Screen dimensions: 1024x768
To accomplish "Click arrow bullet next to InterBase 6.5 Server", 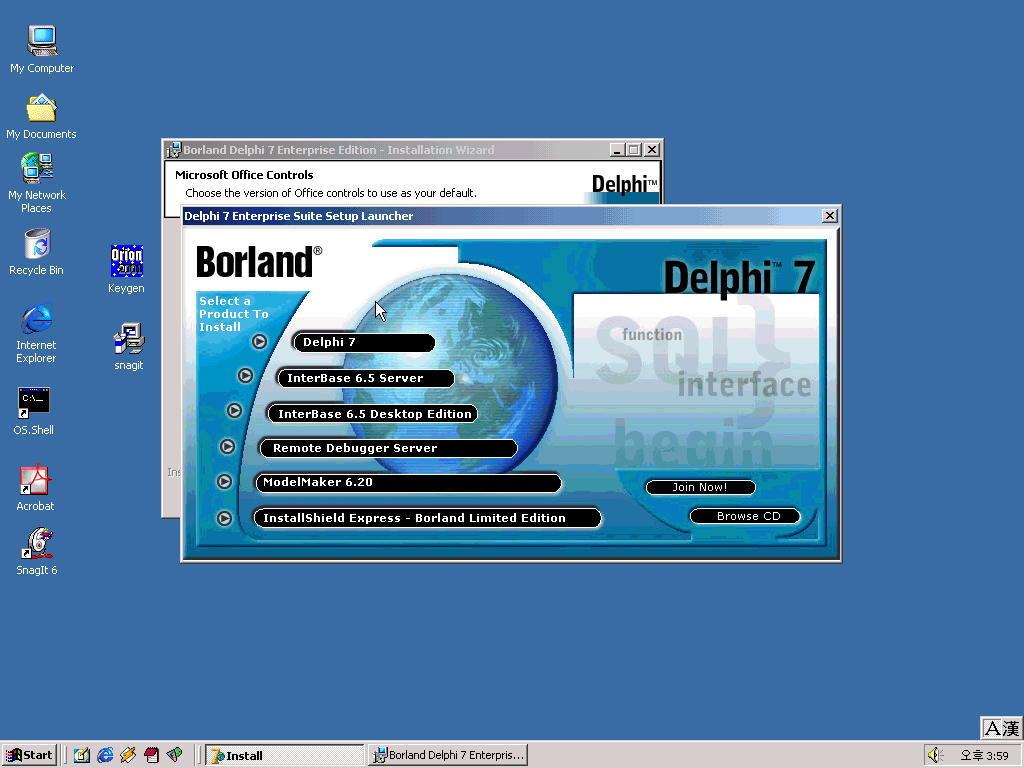I will [x=245, y=376].
